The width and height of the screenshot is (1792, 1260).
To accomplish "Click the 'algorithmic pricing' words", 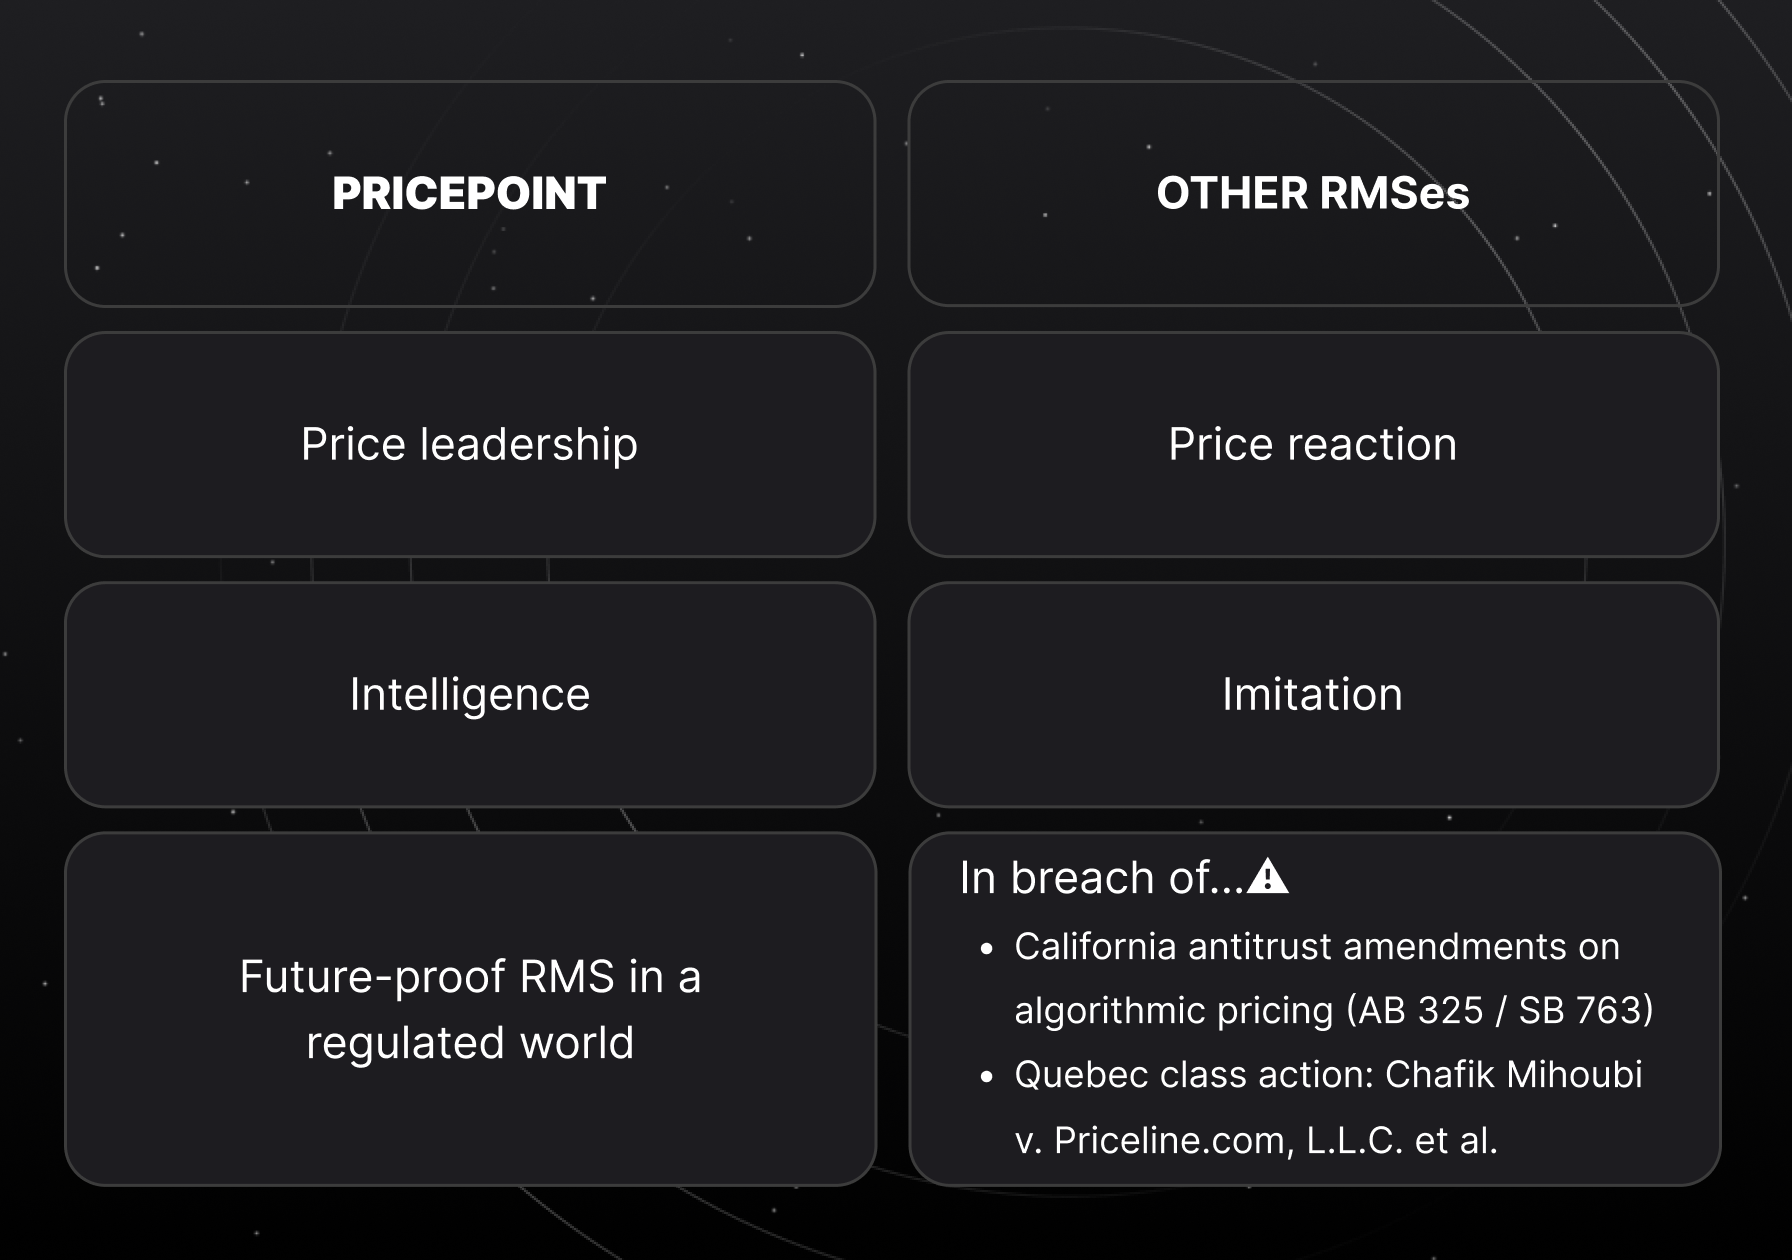I will [1174, 1010].
